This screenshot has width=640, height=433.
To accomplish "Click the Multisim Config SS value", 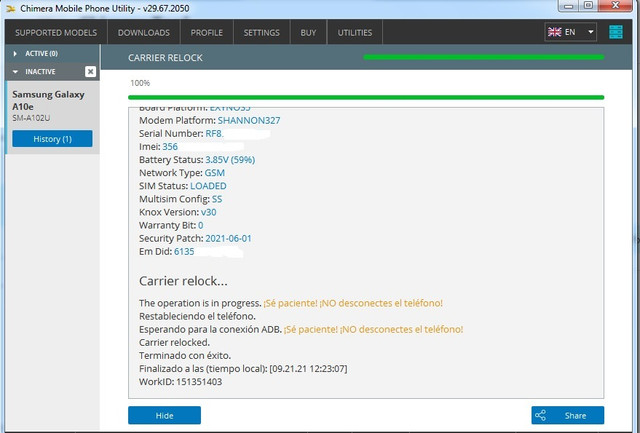I will 217,199.
